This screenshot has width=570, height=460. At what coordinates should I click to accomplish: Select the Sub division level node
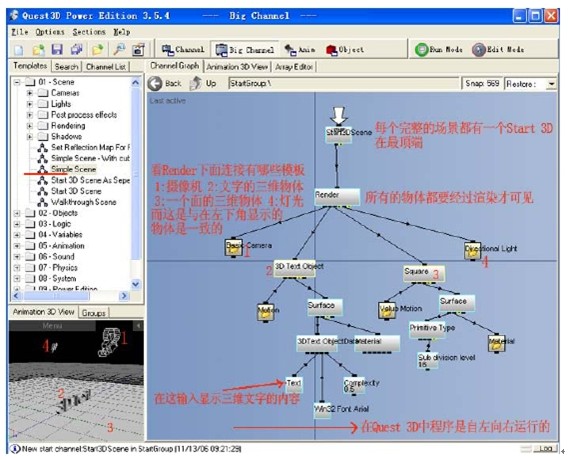[428, 361]
